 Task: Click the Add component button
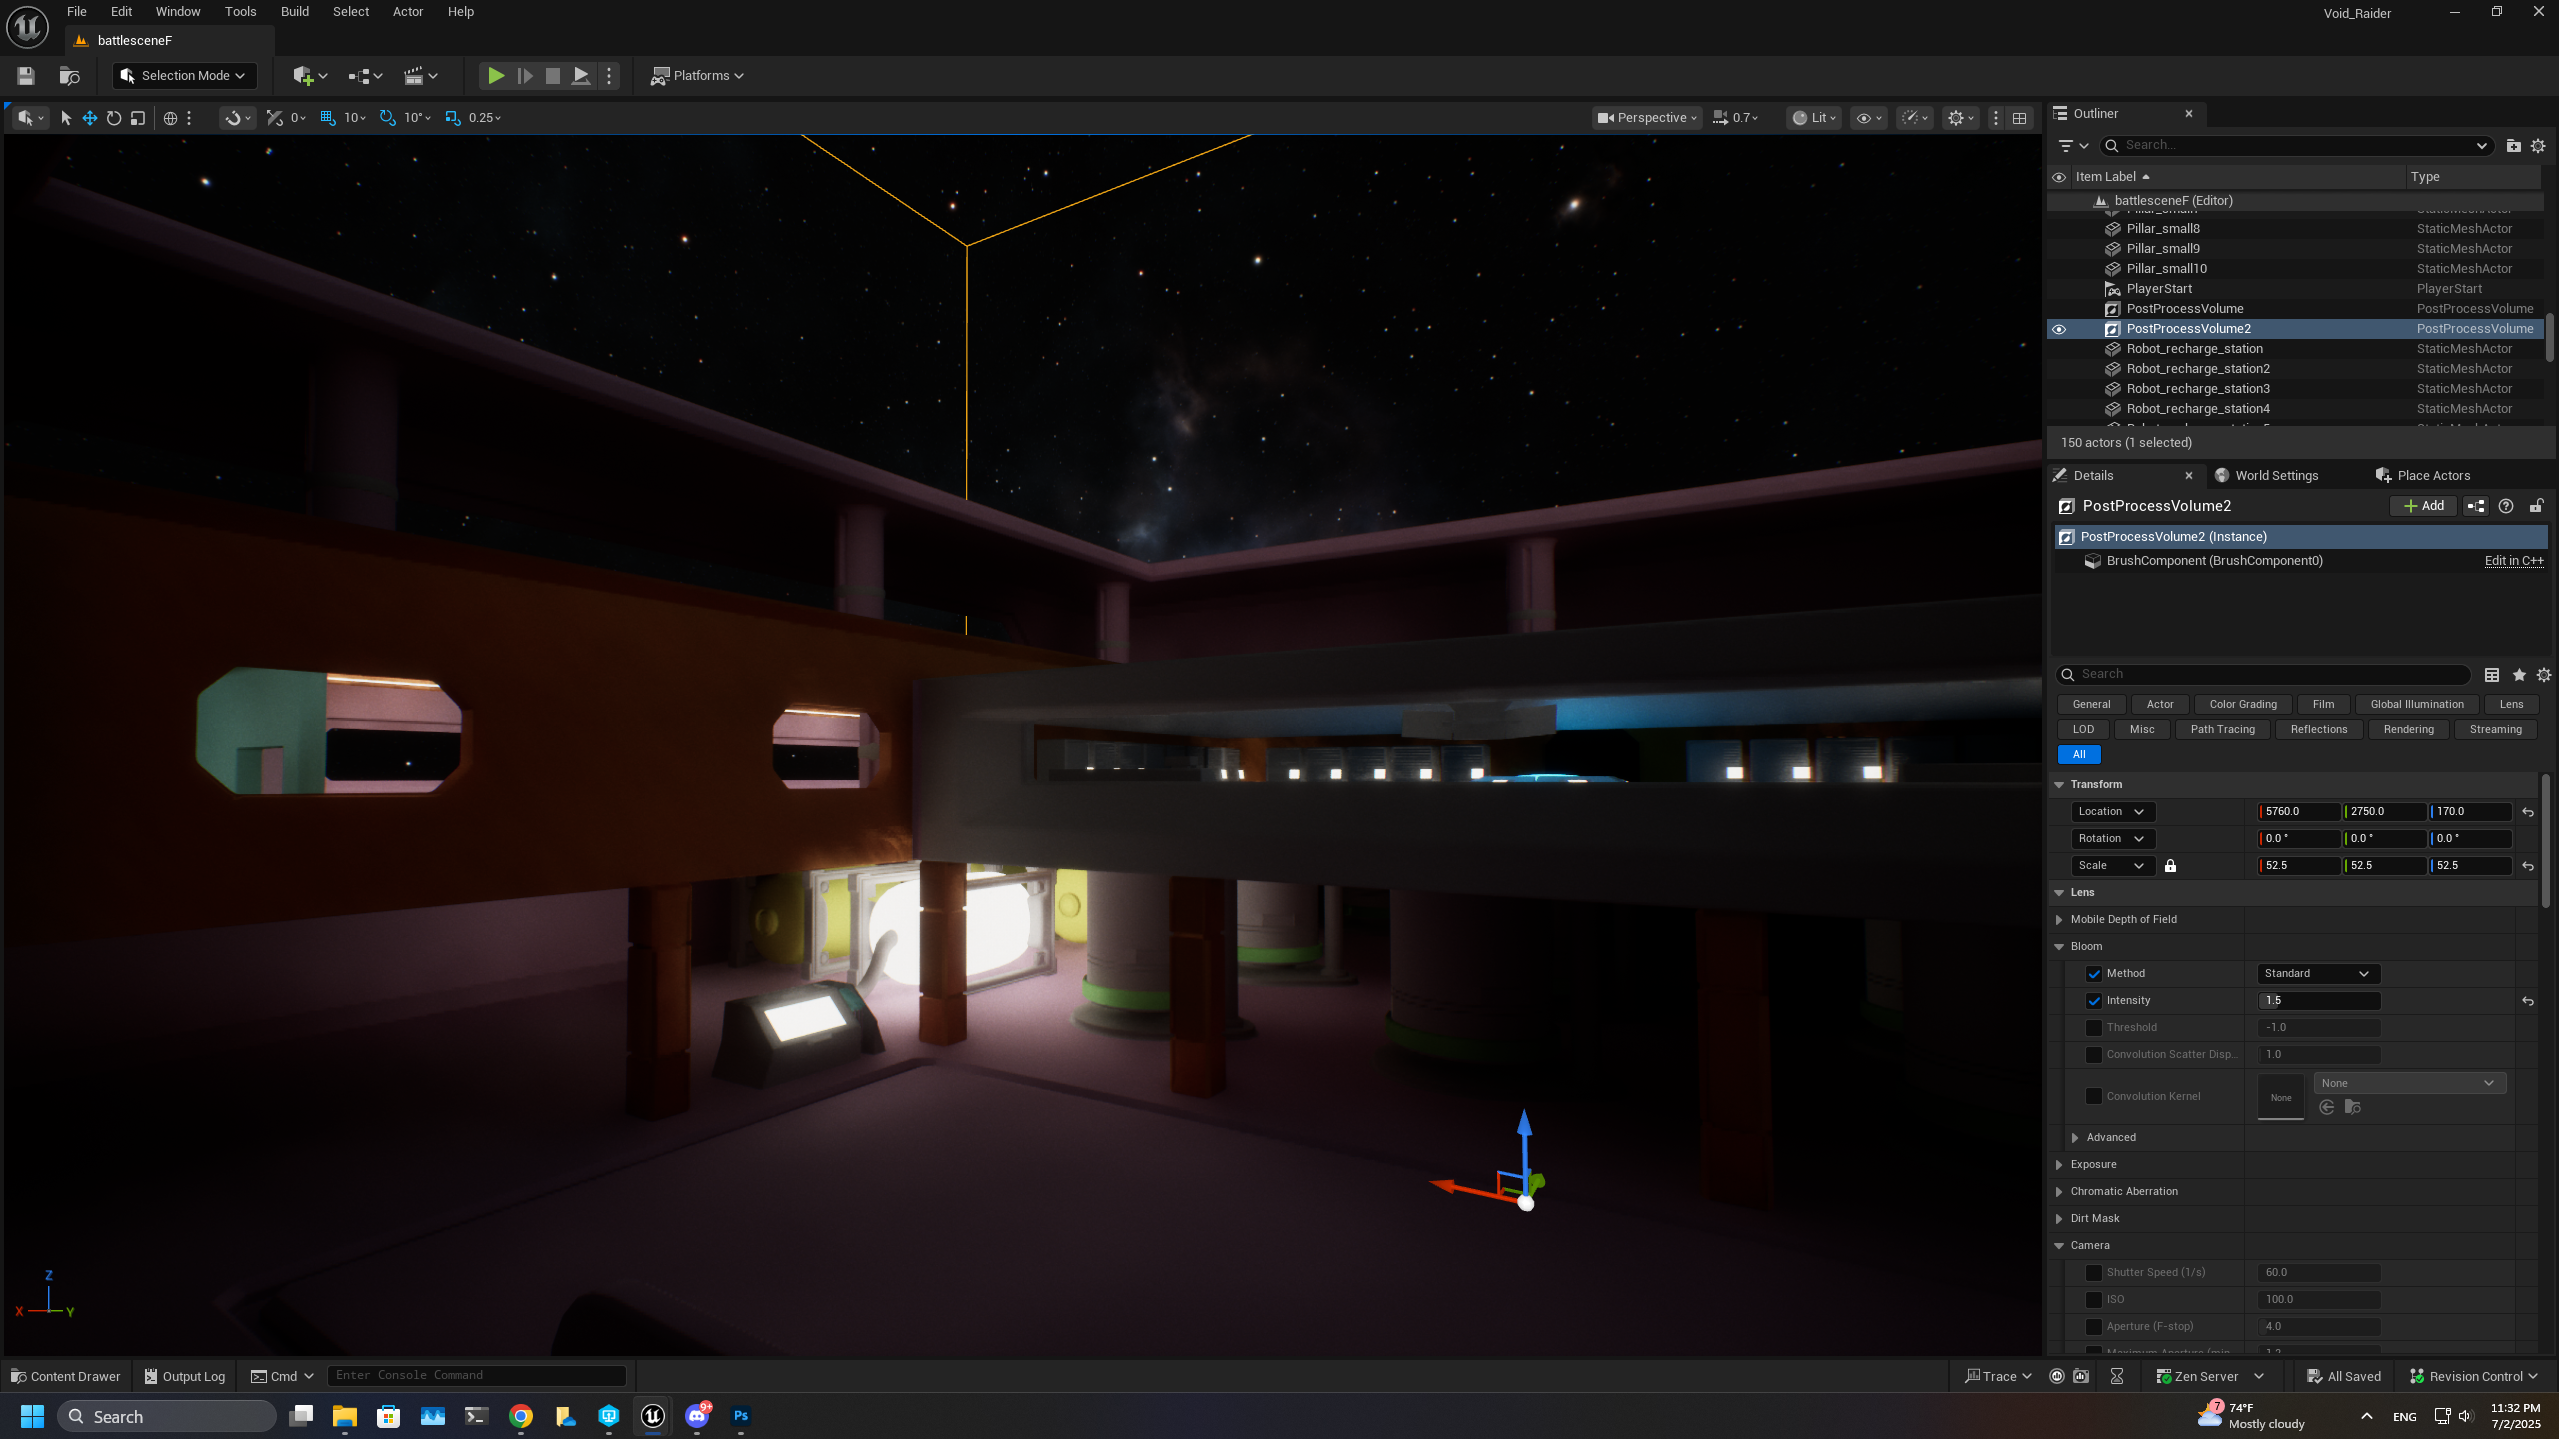pyautogui.click(x=2423, y=506)
